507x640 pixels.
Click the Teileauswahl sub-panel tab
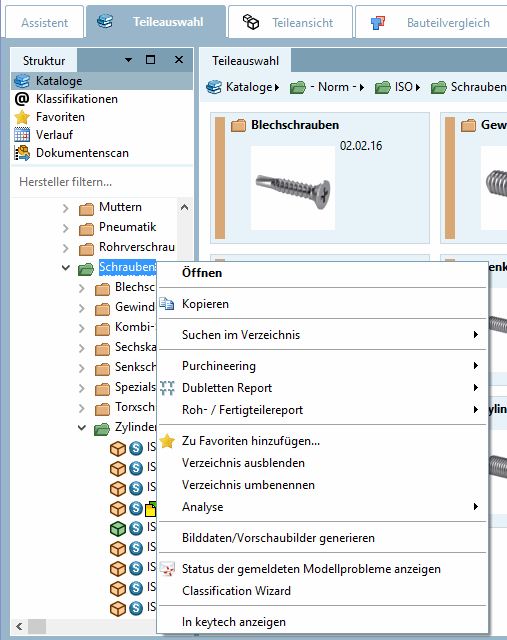[x=245, y=60]
